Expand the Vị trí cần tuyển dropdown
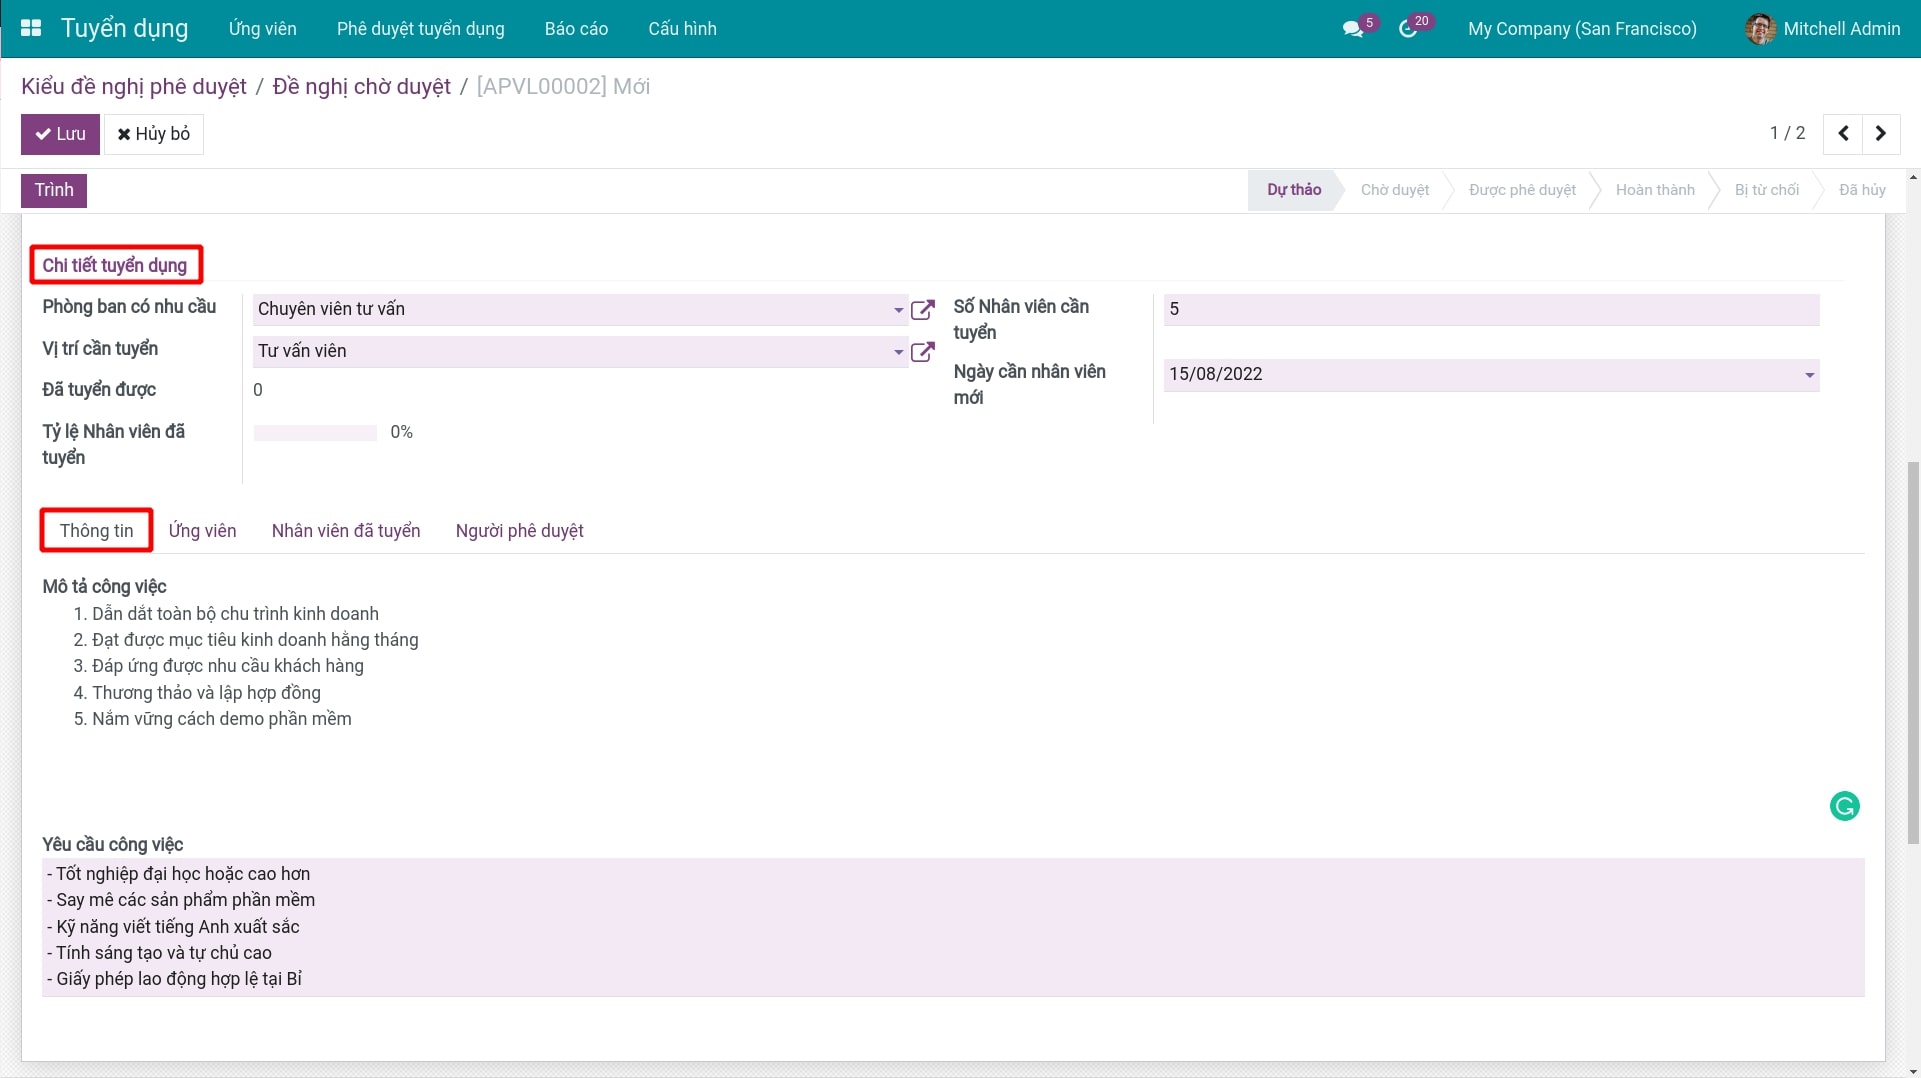Image resolution: width=1921 pixels, height=1078 pixels. point(897,352)
